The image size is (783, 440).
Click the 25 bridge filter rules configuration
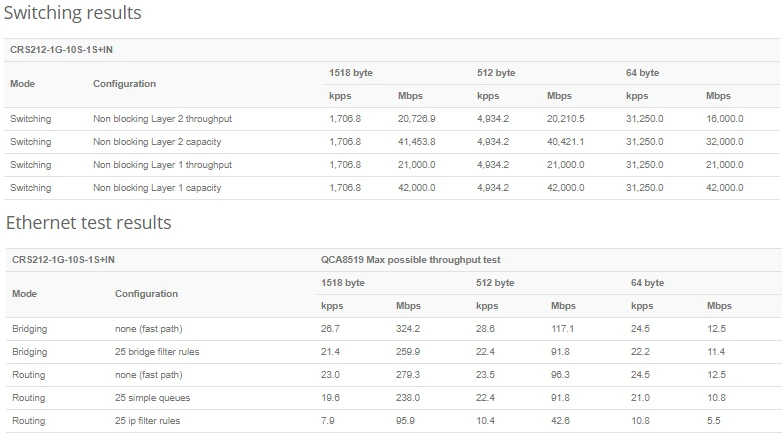point(163,352)
